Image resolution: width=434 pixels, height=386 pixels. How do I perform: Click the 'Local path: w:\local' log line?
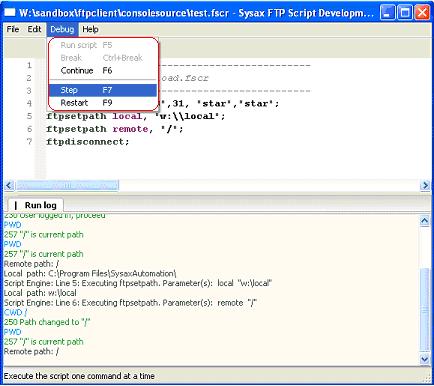pyautogui.click(x=40, y=293)
